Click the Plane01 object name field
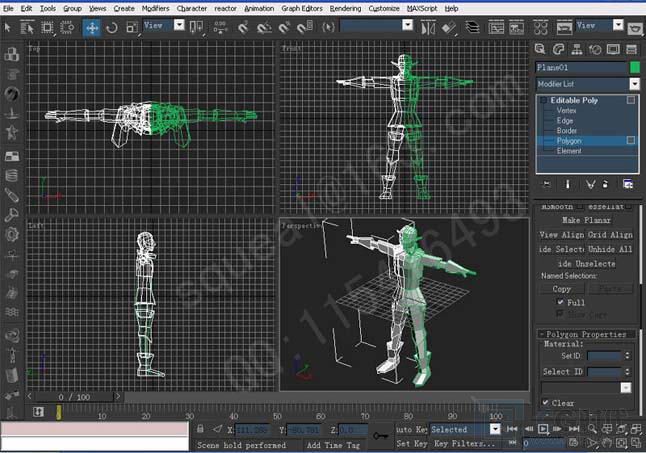This screenshot has width=646, height=453. coord(581,68)
